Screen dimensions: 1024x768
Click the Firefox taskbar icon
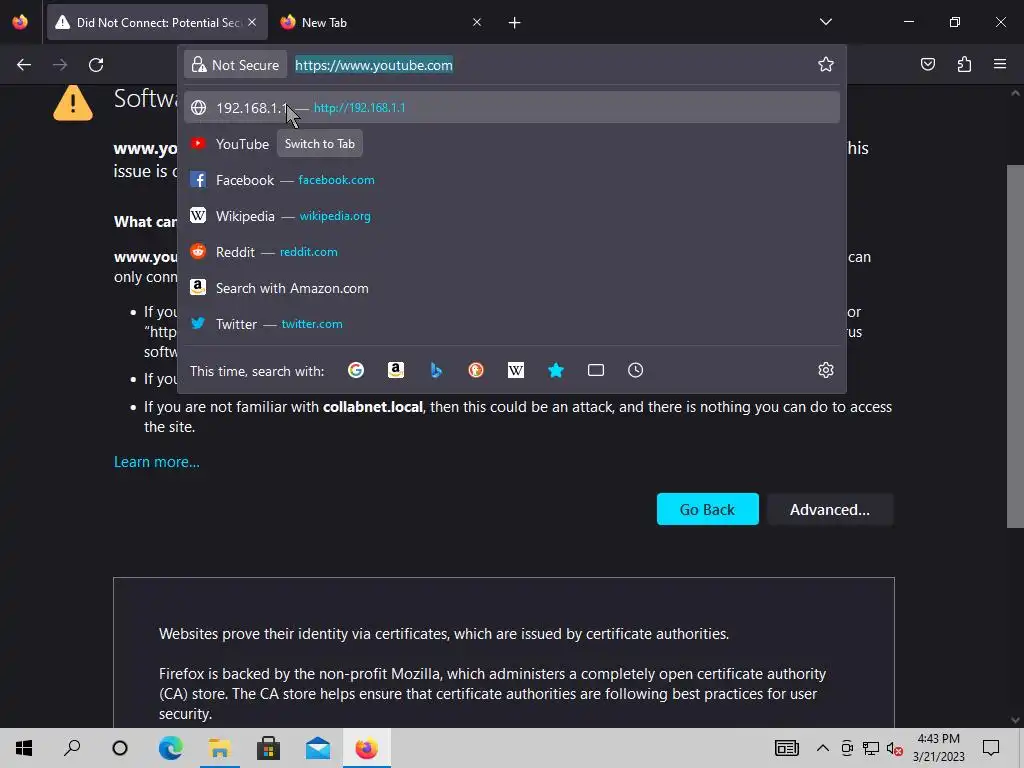tap(366, 748)
